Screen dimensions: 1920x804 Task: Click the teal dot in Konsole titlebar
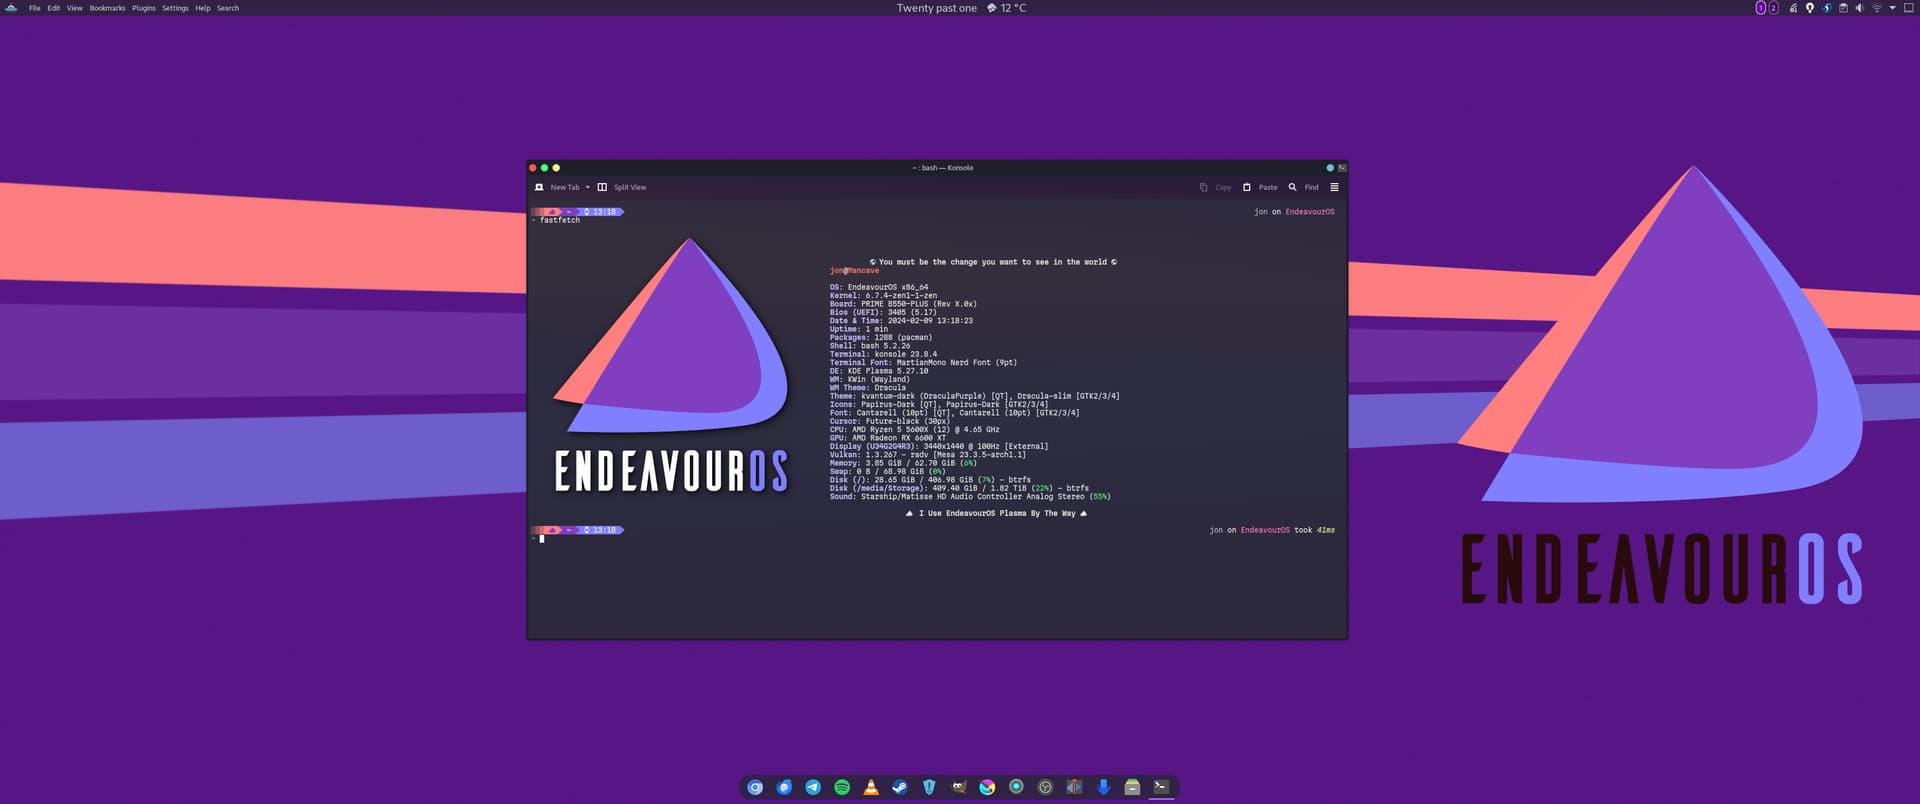1330,168
